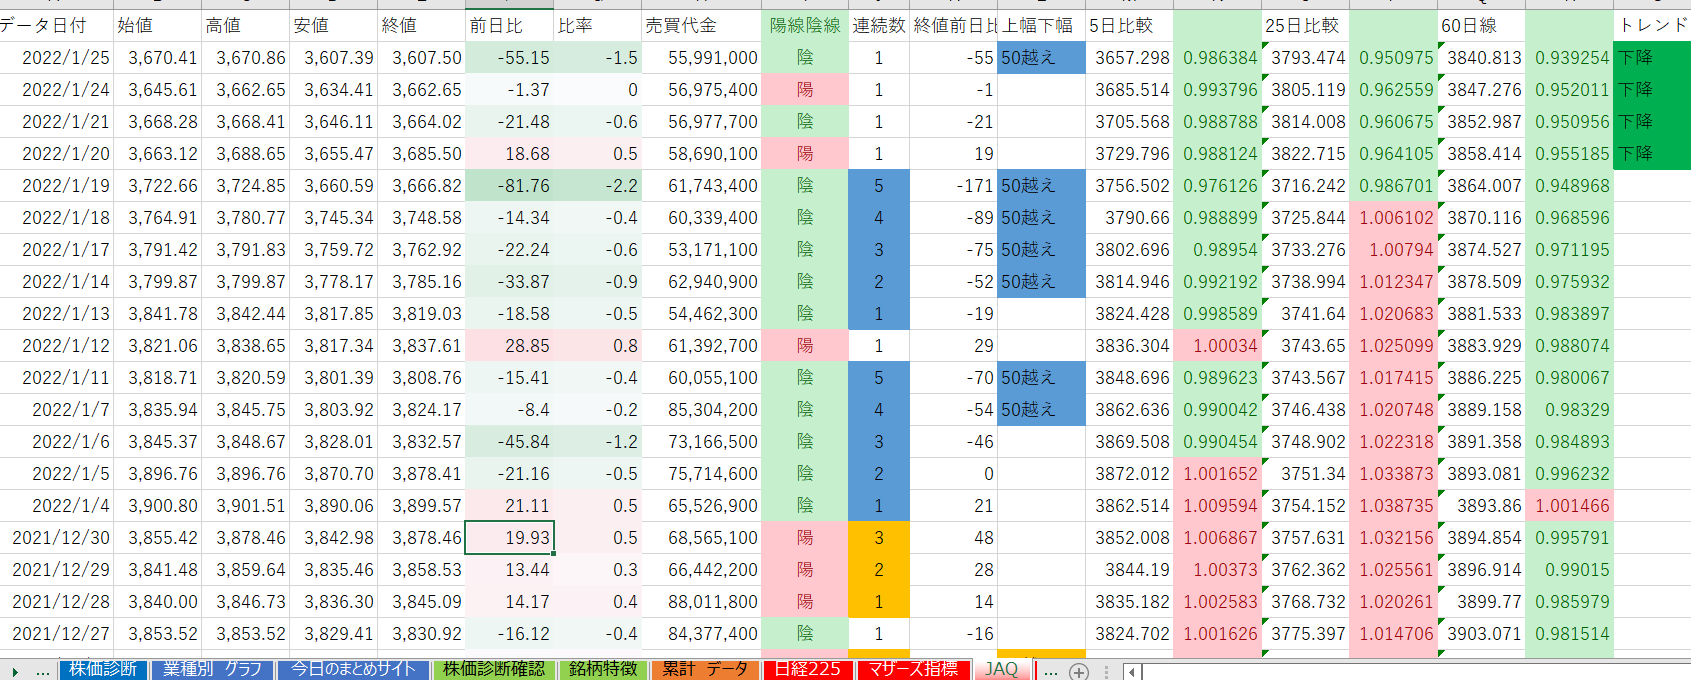The height and width of the screenshot is (680, 1691).
Task: Click the 比率 header cell
Action: pyautogui.click(x=597, y=25)
